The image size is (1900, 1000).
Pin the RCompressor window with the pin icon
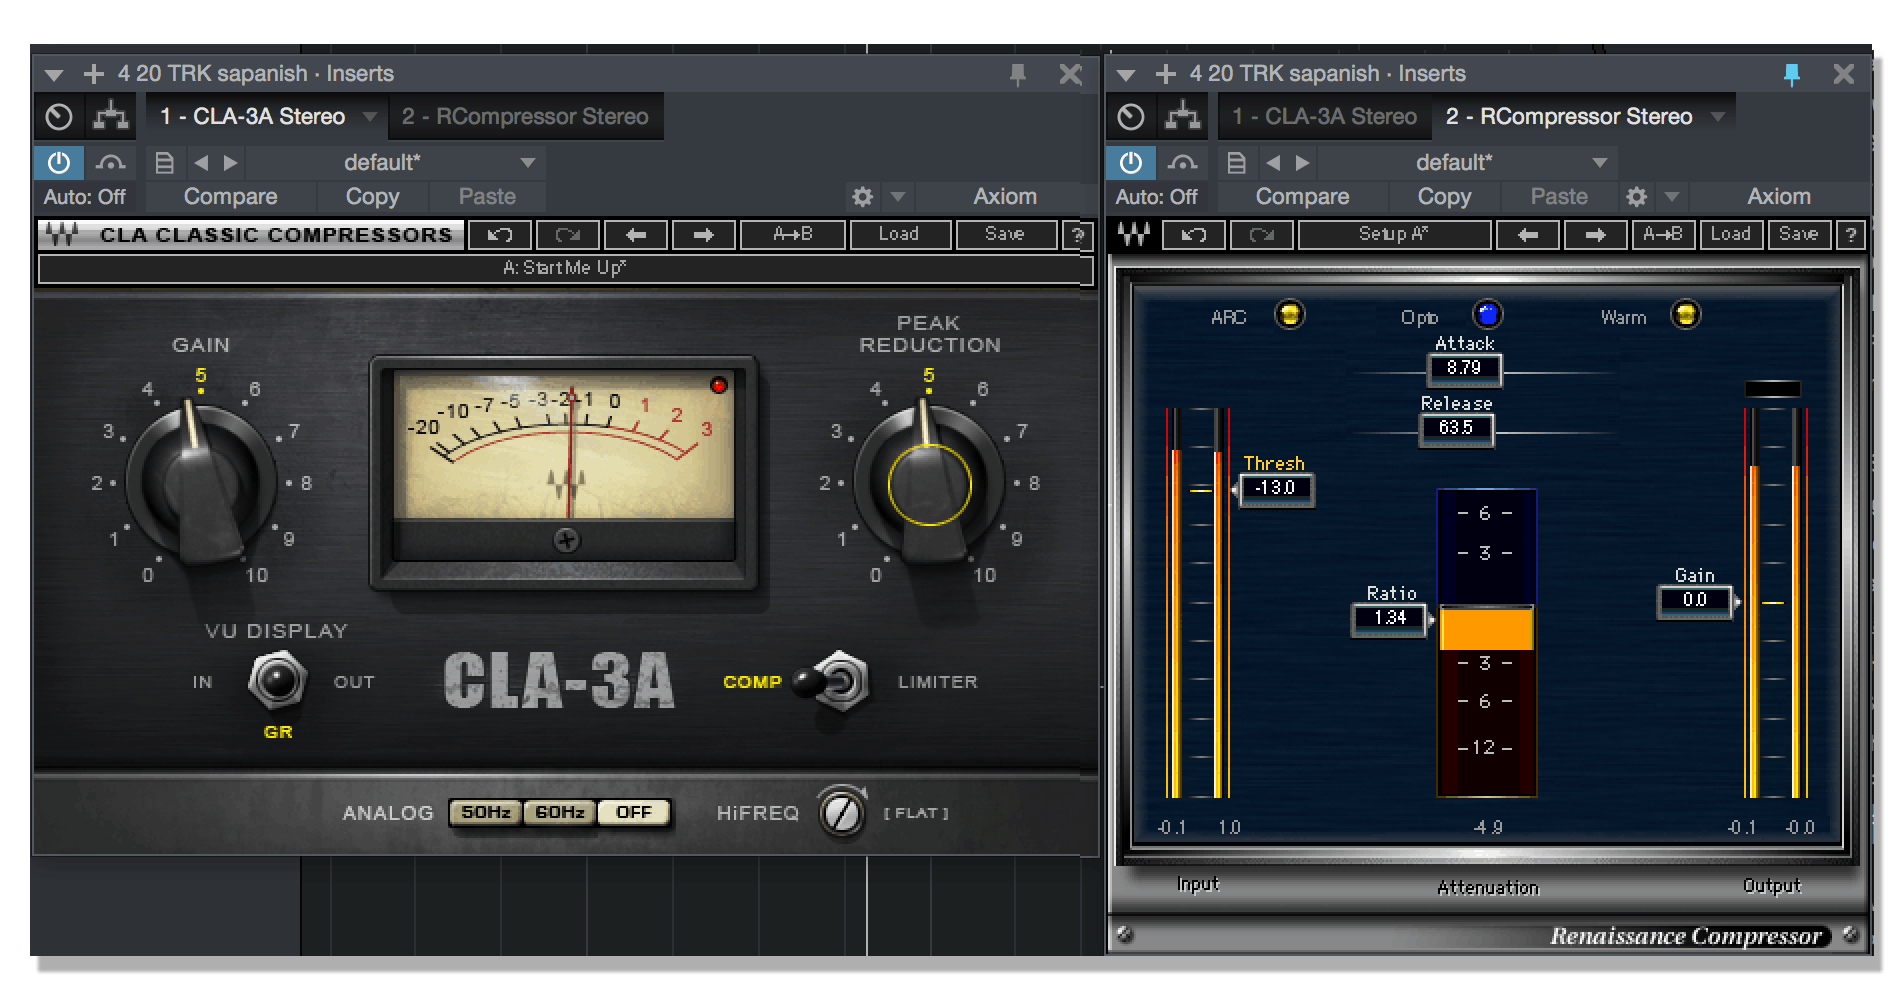pos(1792,73)
